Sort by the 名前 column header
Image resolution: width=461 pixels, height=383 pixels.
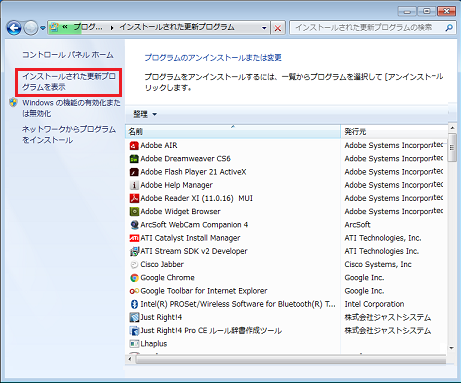tap(233, 132)
